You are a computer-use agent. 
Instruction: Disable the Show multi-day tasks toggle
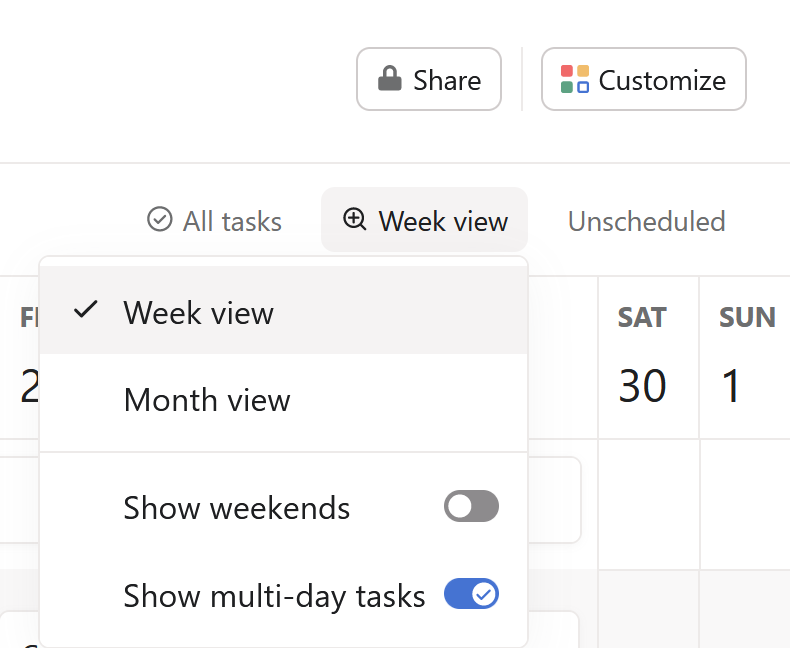click(471, 595)
